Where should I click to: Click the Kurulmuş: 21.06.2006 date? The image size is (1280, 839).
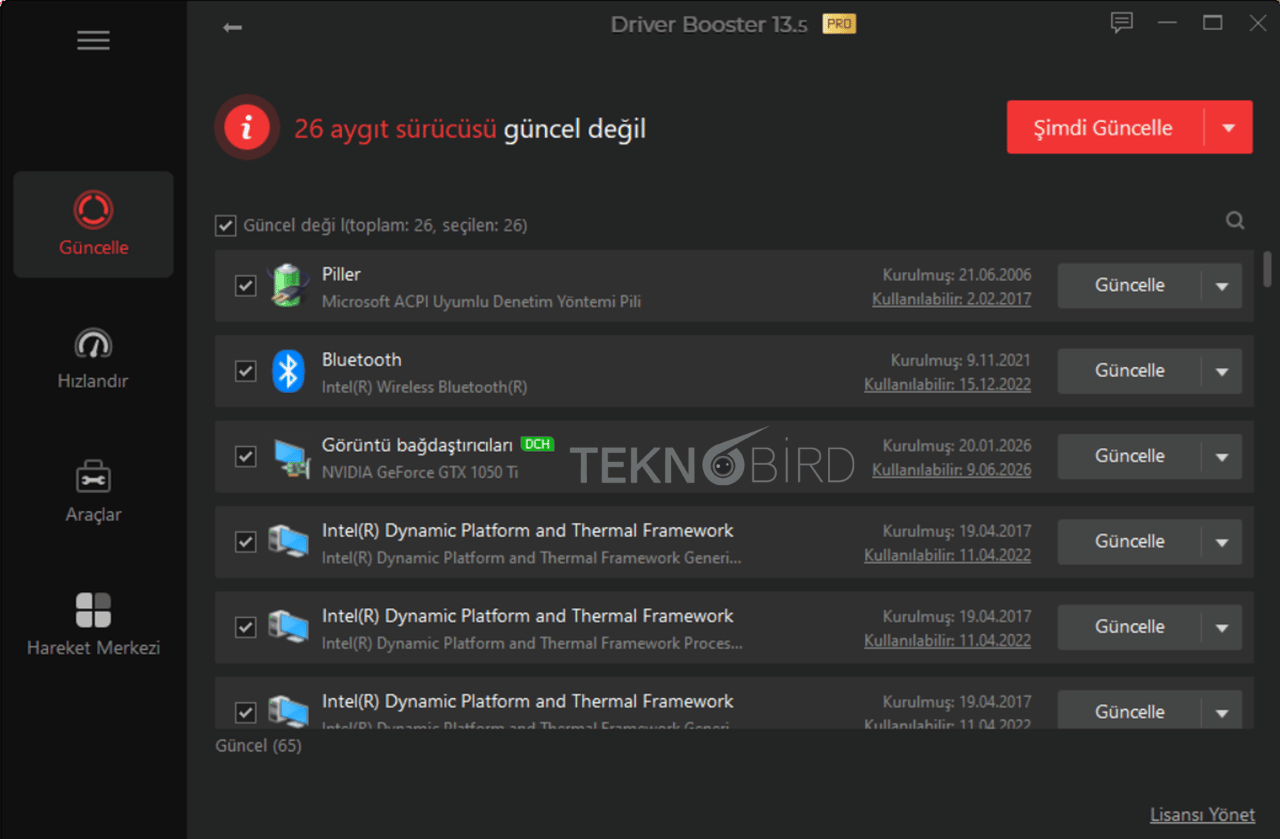(x=957, y=274)
